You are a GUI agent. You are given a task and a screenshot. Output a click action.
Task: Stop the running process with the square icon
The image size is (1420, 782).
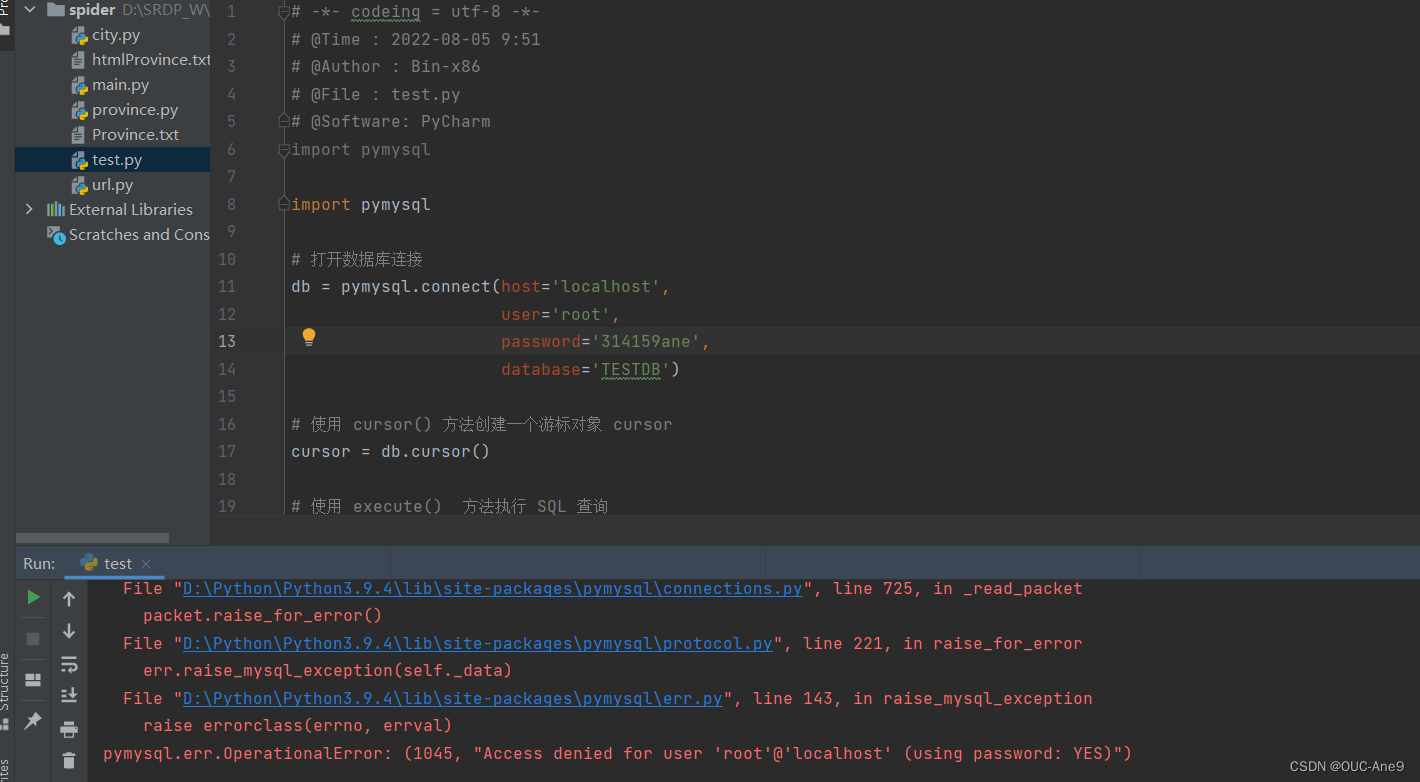33,638
